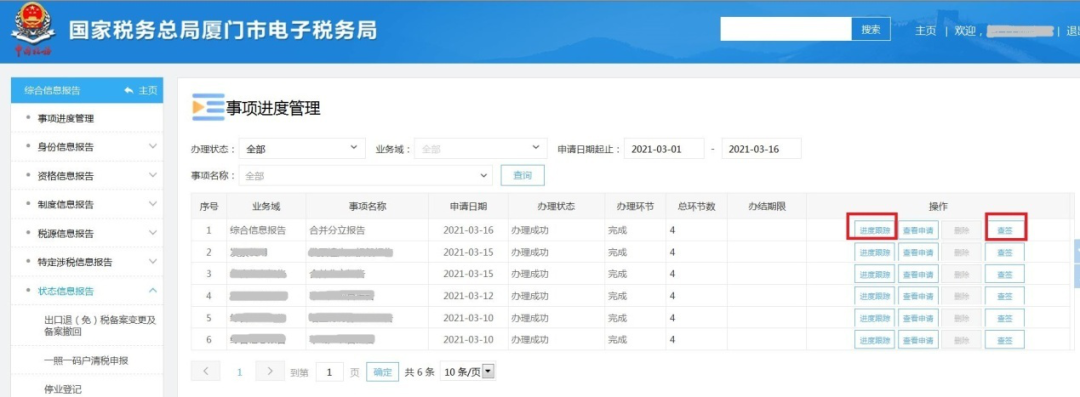Click the national tax emblem logo

[x=33, y=29]
